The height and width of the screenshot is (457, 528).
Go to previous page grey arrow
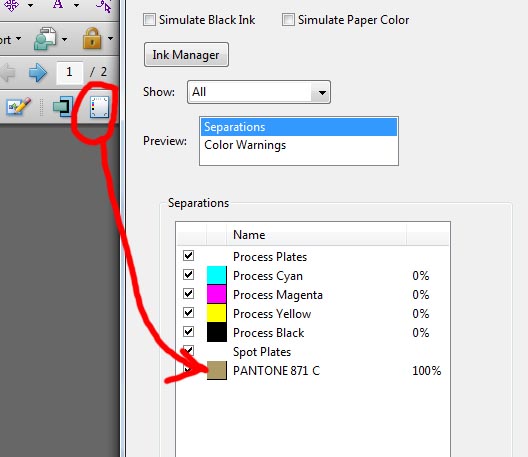tap(7, 72)
